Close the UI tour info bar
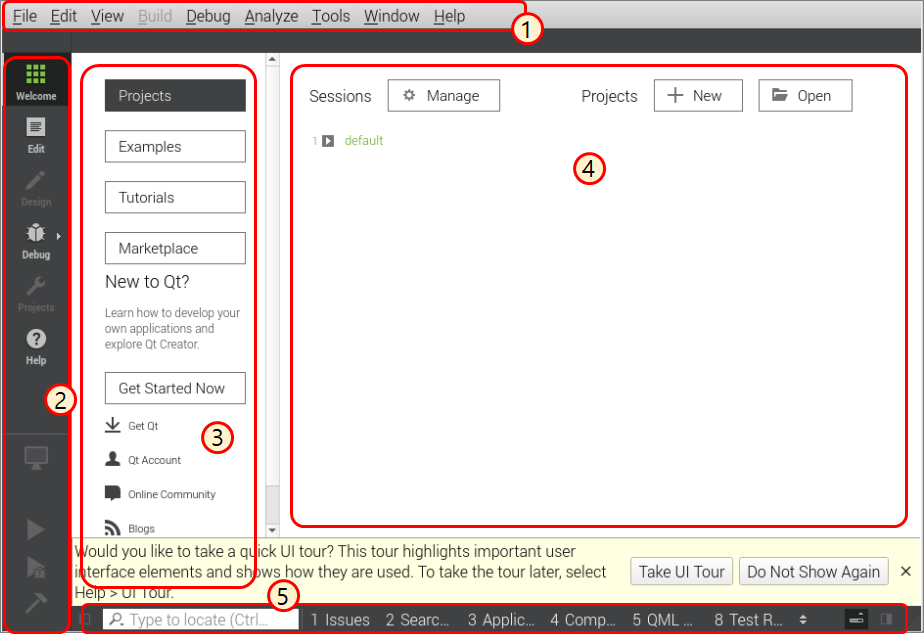This screenshot has width=924, height=634. click(906, 571)
